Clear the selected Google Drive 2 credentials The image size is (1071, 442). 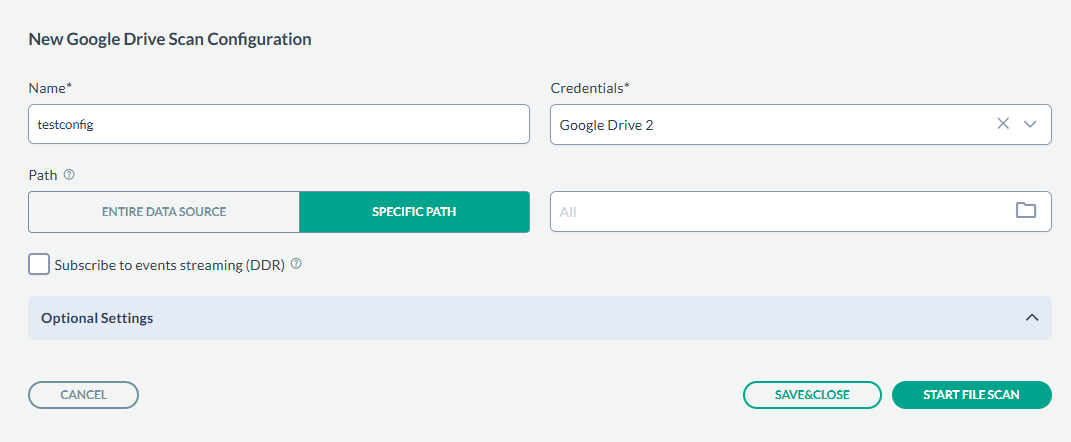(x=1003, y=124)
